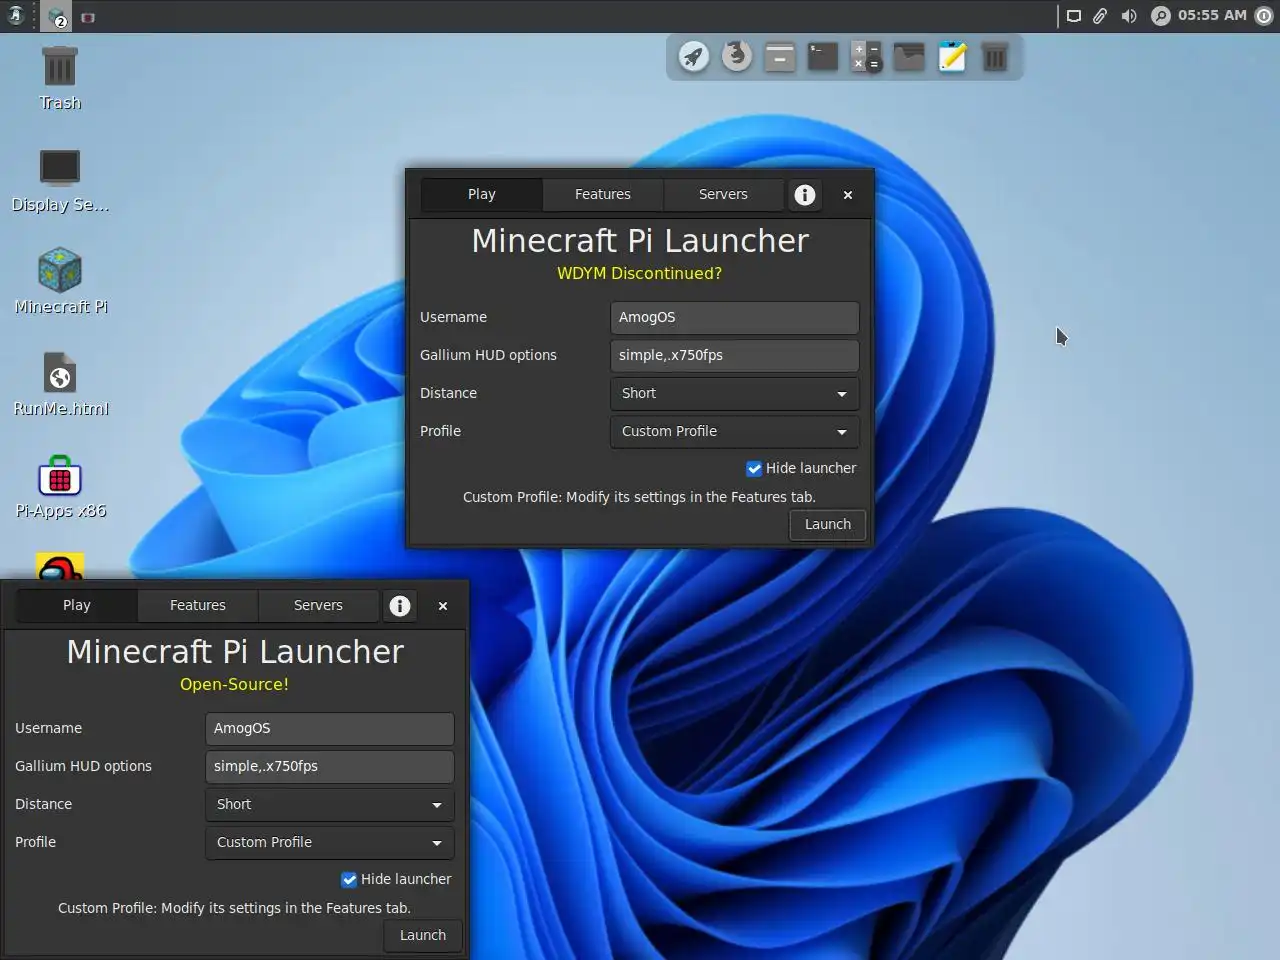1280x960 pixels.
Task: Expand Distance dropdown in Open-Source window
Action: click(x=329, y=805)
